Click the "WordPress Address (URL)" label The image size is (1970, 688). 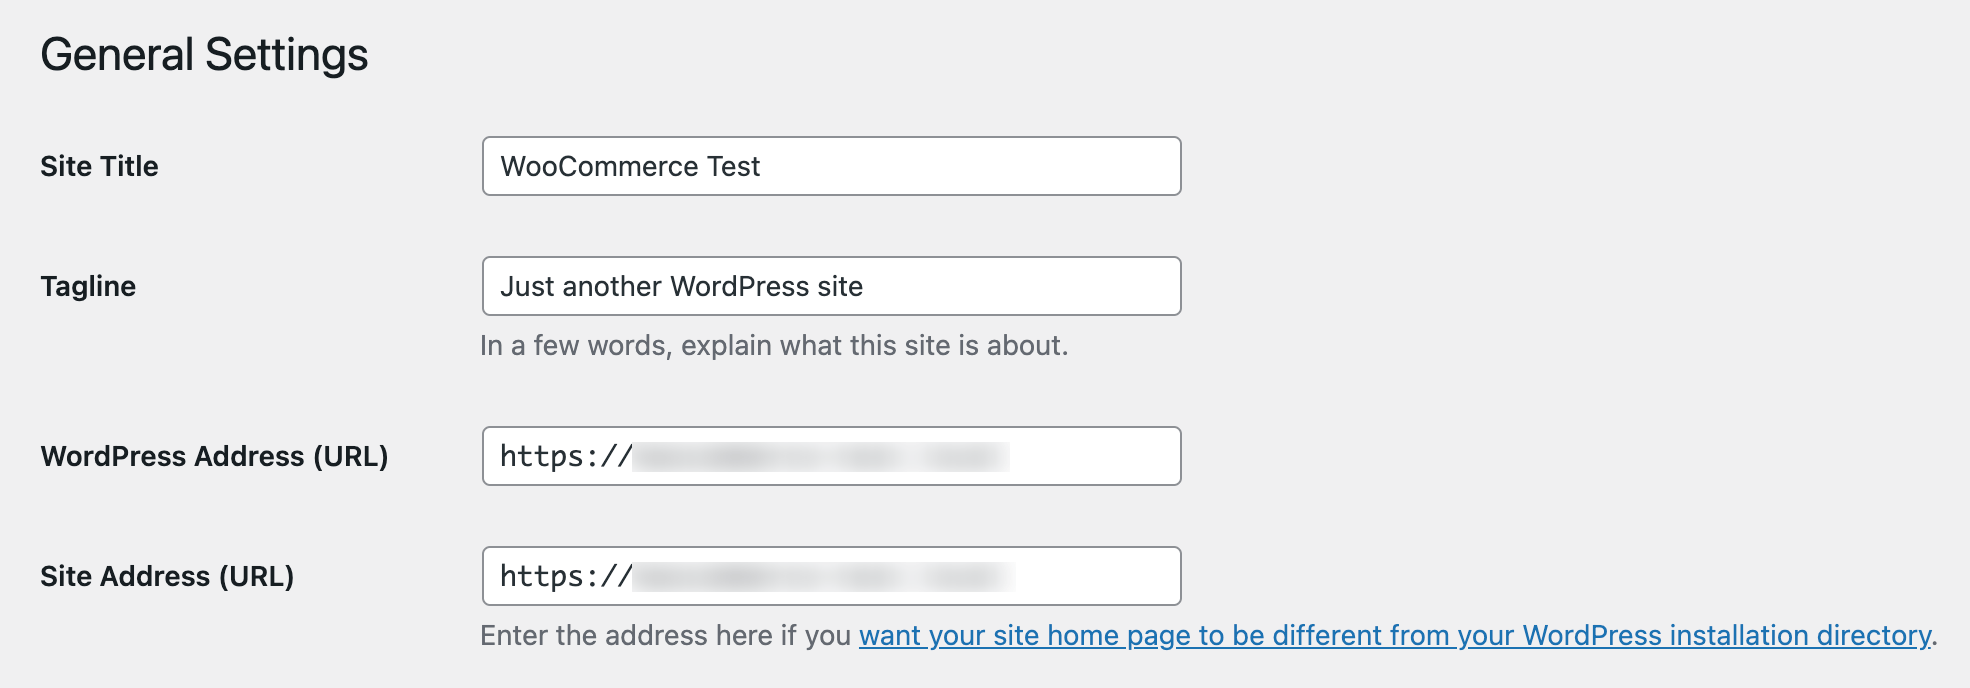217,456
